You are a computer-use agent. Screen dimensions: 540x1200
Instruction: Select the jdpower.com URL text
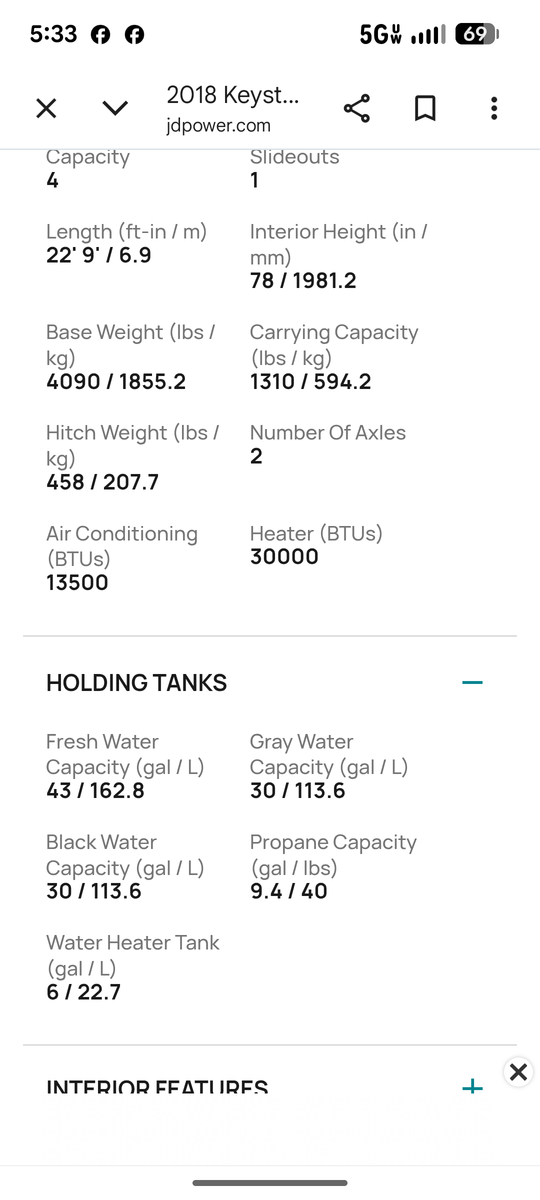pos(218,126)
